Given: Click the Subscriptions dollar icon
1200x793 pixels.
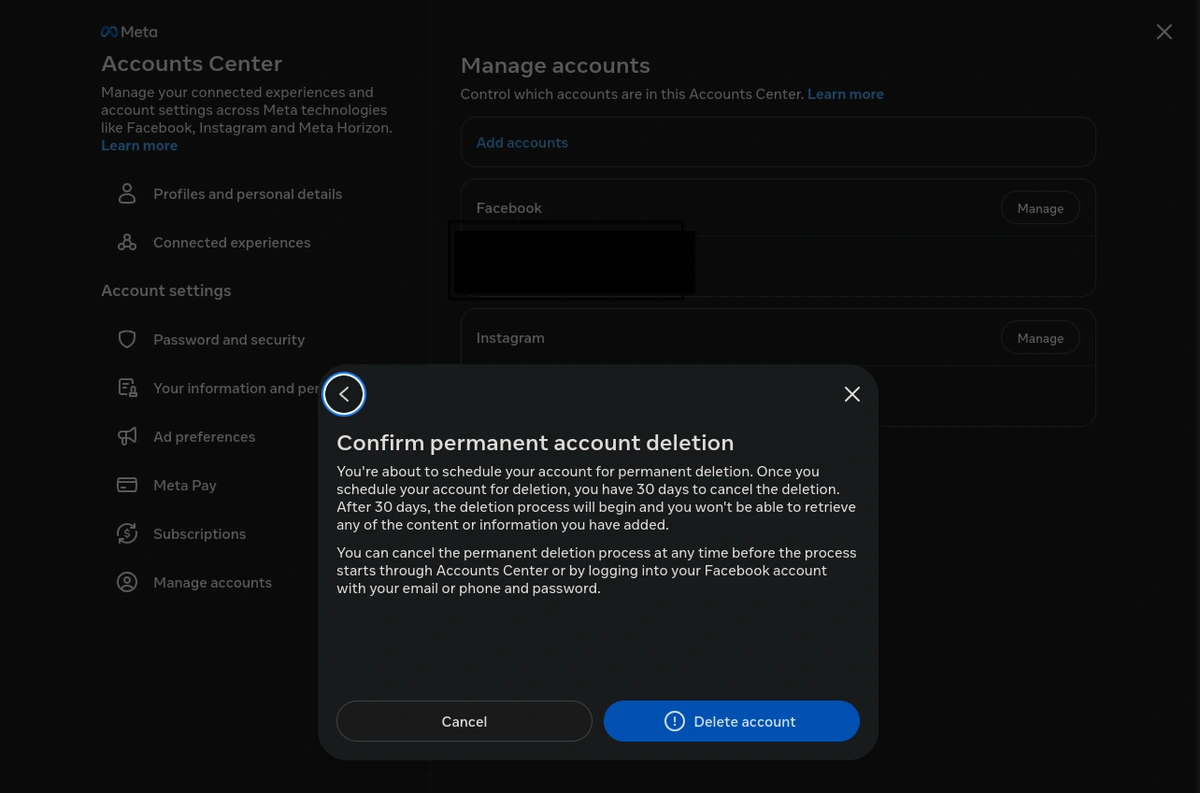Looking at the screenshot, I should pos(127,534).
